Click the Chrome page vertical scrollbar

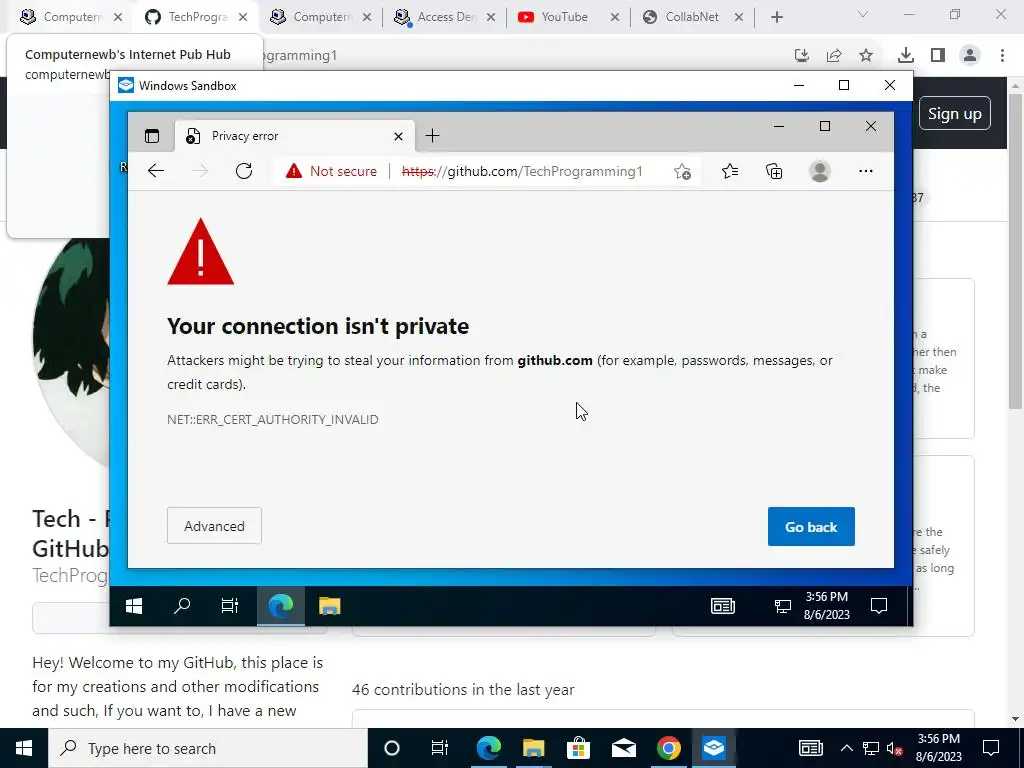[x=1016, y=251]
